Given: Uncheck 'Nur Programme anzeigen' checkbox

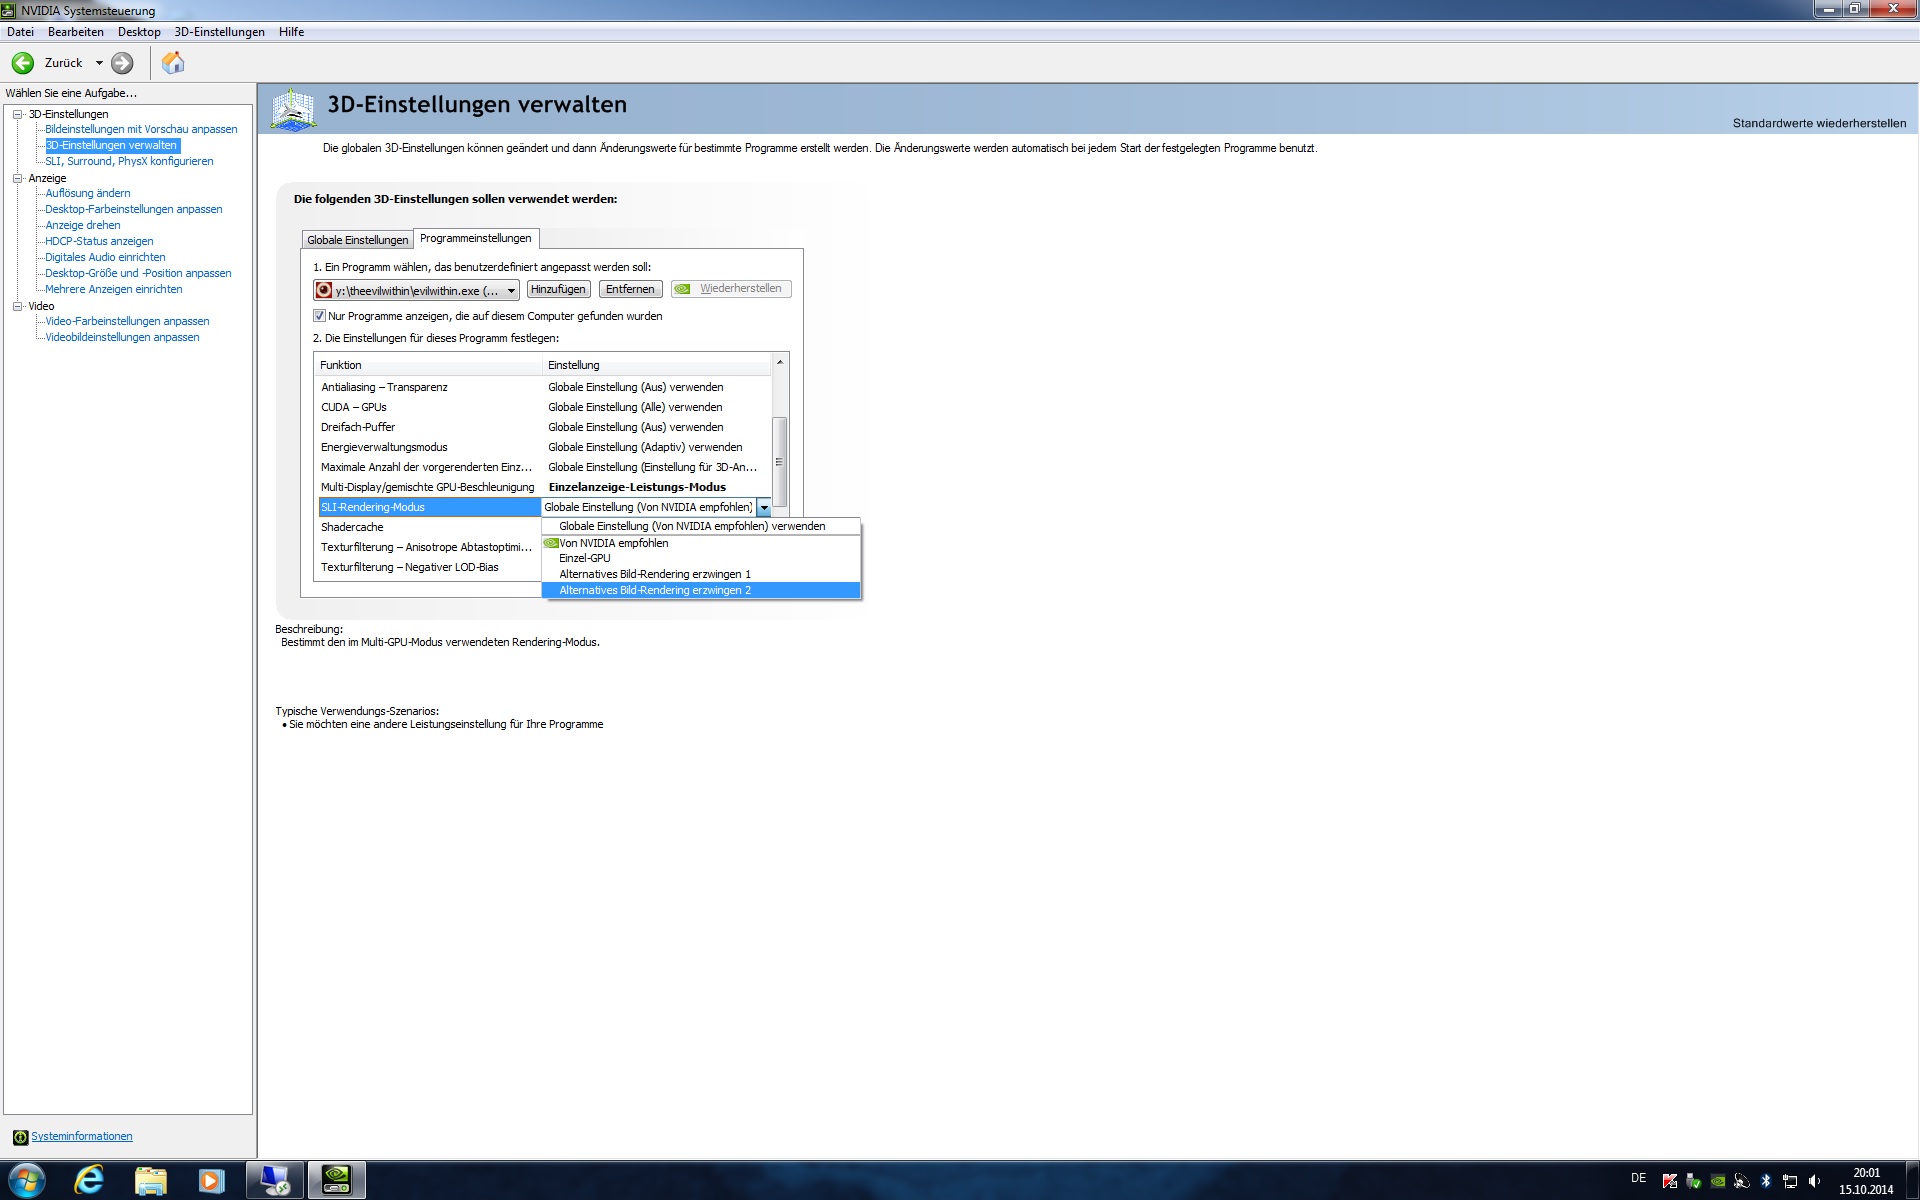Looking at the screenshot, I should click(320, 316).
